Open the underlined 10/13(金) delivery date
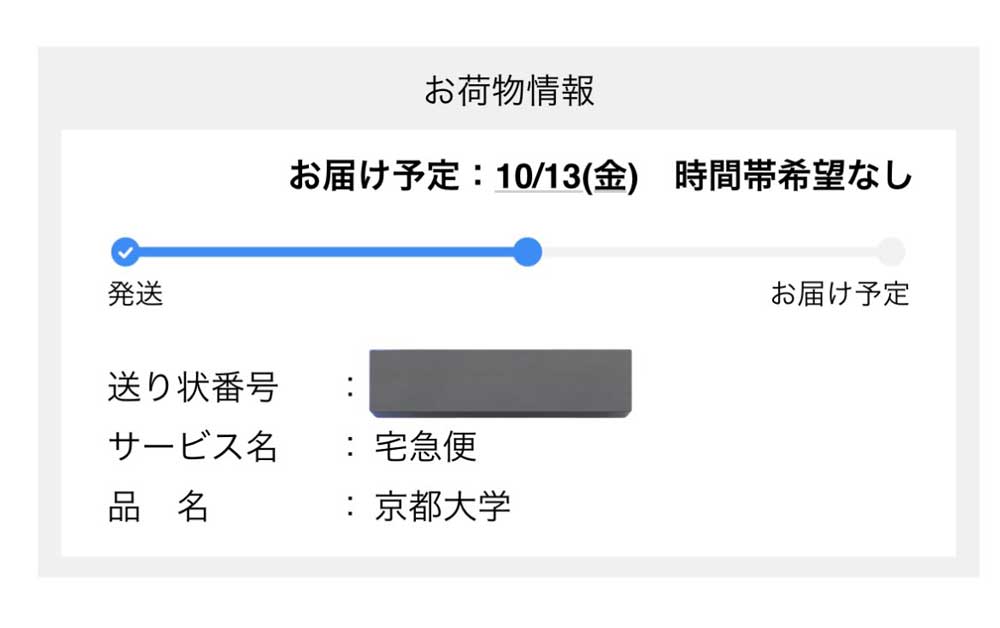The image size is (1000, 628). point(566,177)
